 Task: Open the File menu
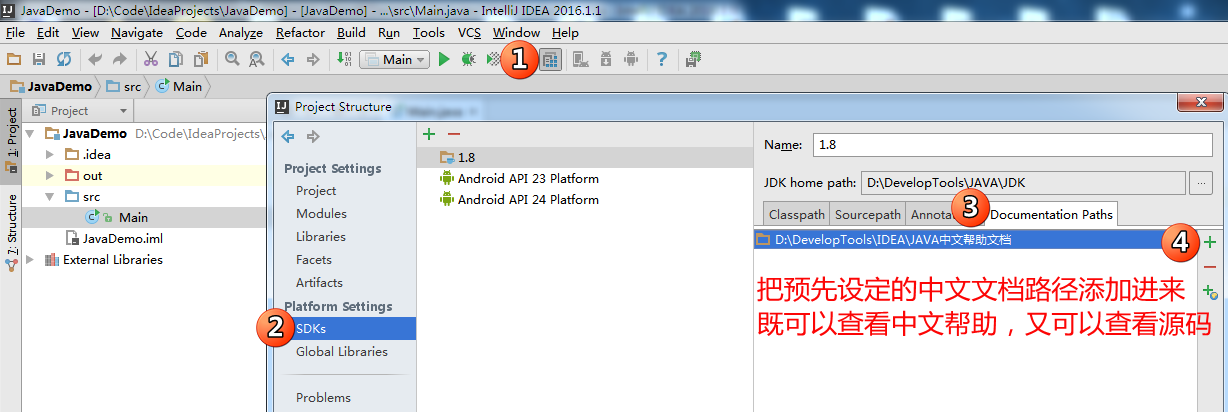(x=15, y=32)
